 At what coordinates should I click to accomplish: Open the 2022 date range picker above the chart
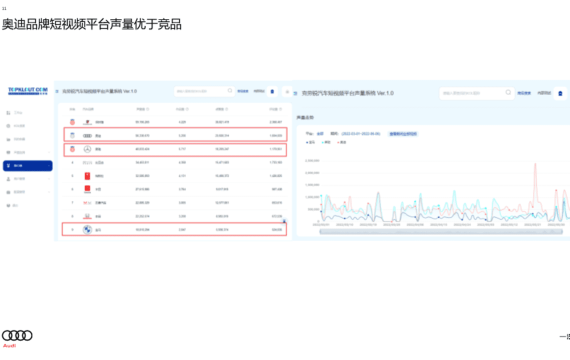[x=361, y=134]
